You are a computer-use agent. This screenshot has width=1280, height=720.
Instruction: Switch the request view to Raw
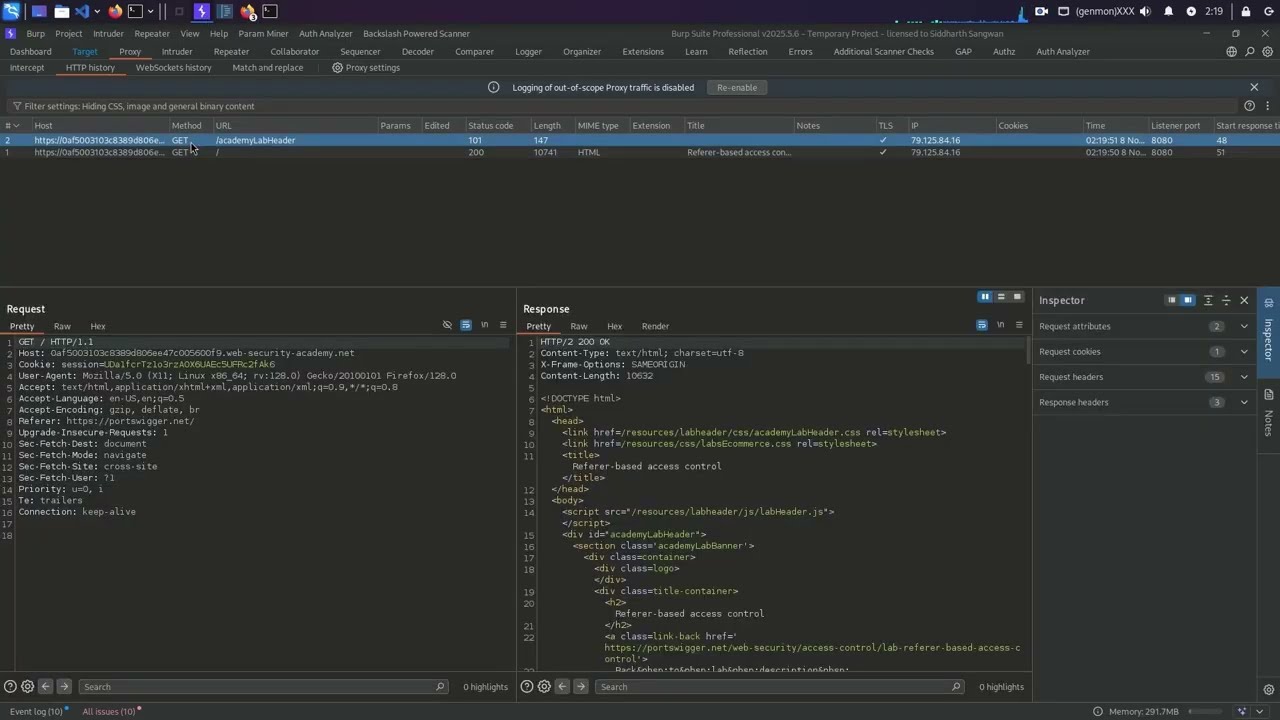click(62, 326)
